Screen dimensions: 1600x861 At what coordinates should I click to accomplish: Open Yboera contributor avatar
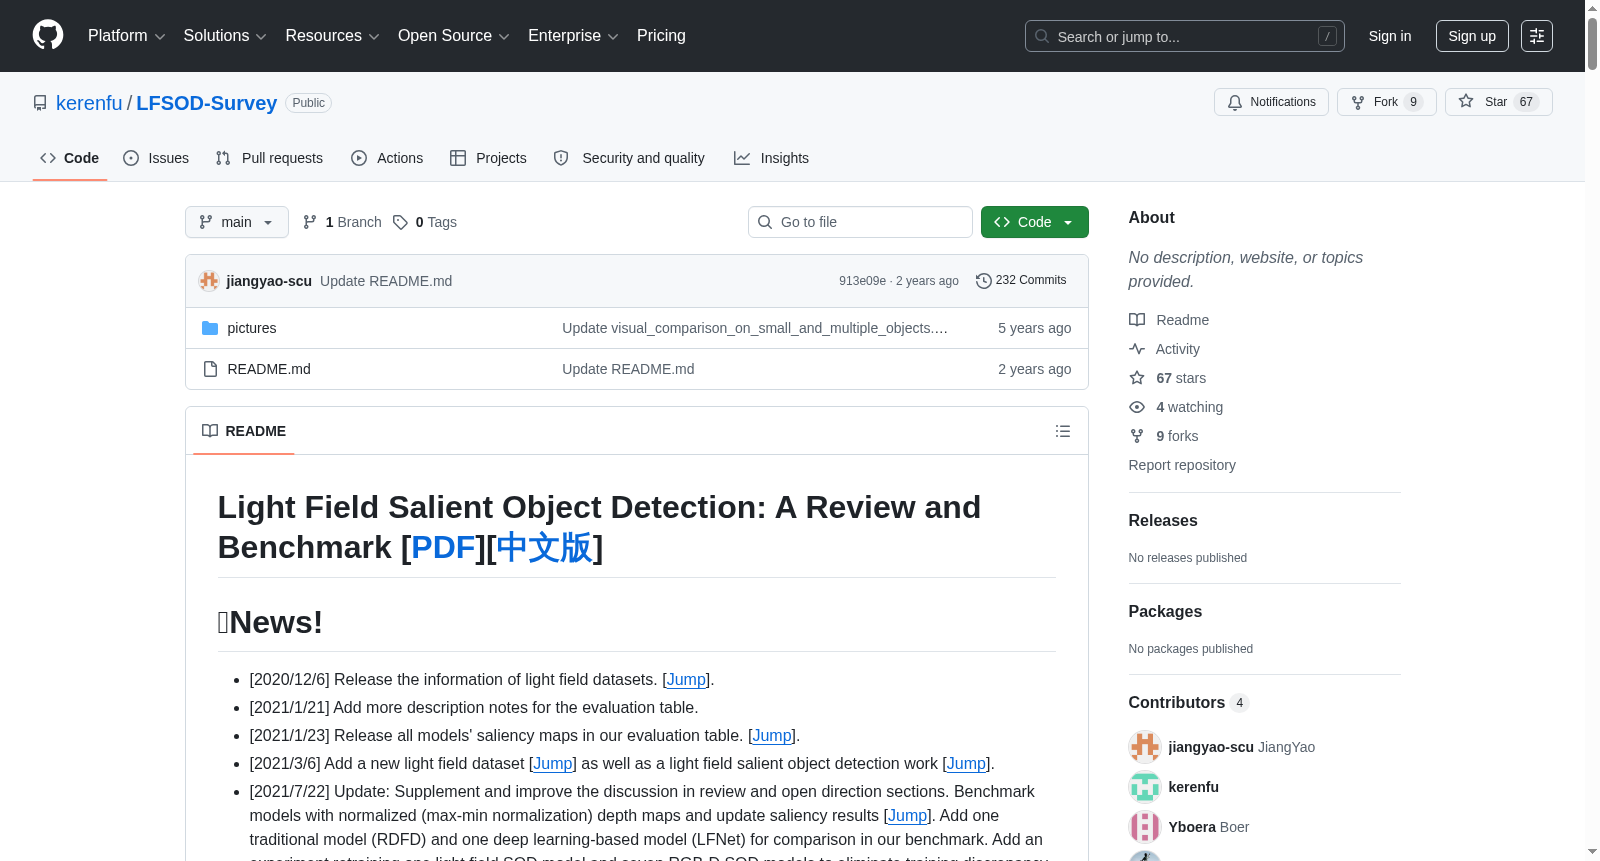tap(1145, 827)
